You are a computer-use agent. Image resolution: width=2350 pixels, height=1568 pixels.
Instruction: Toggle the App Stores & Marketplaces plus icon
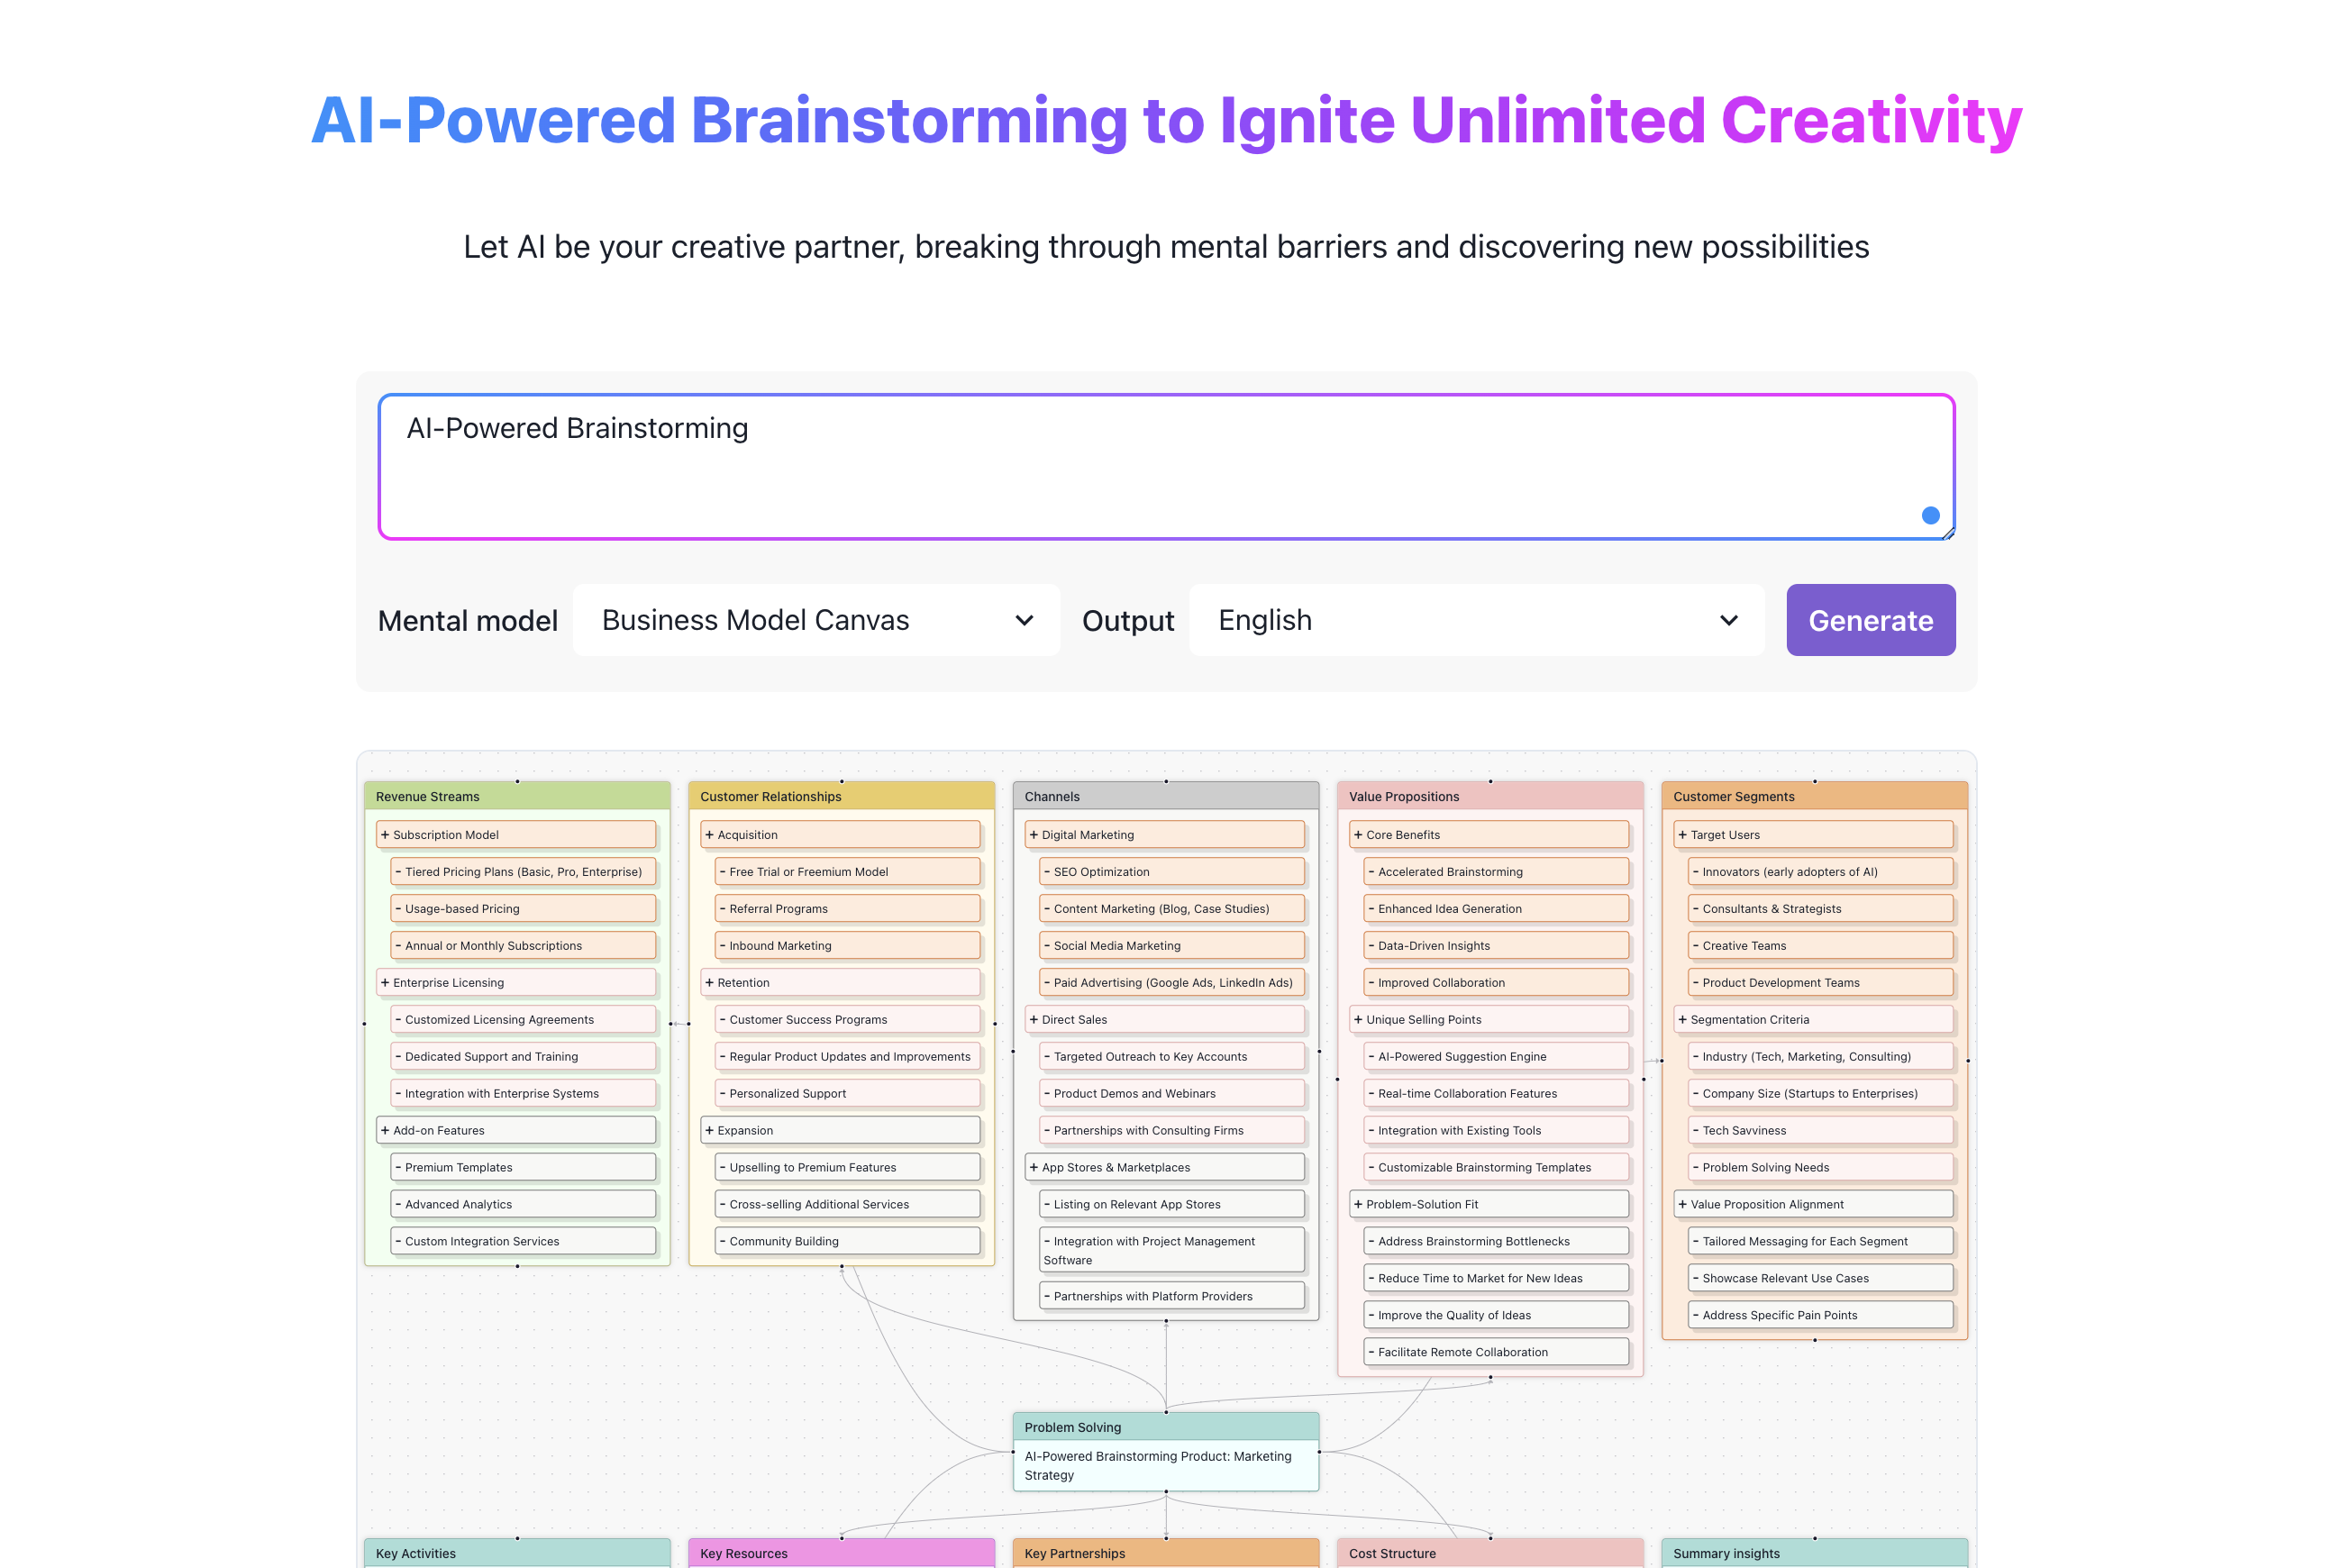click(1033, 1167)
